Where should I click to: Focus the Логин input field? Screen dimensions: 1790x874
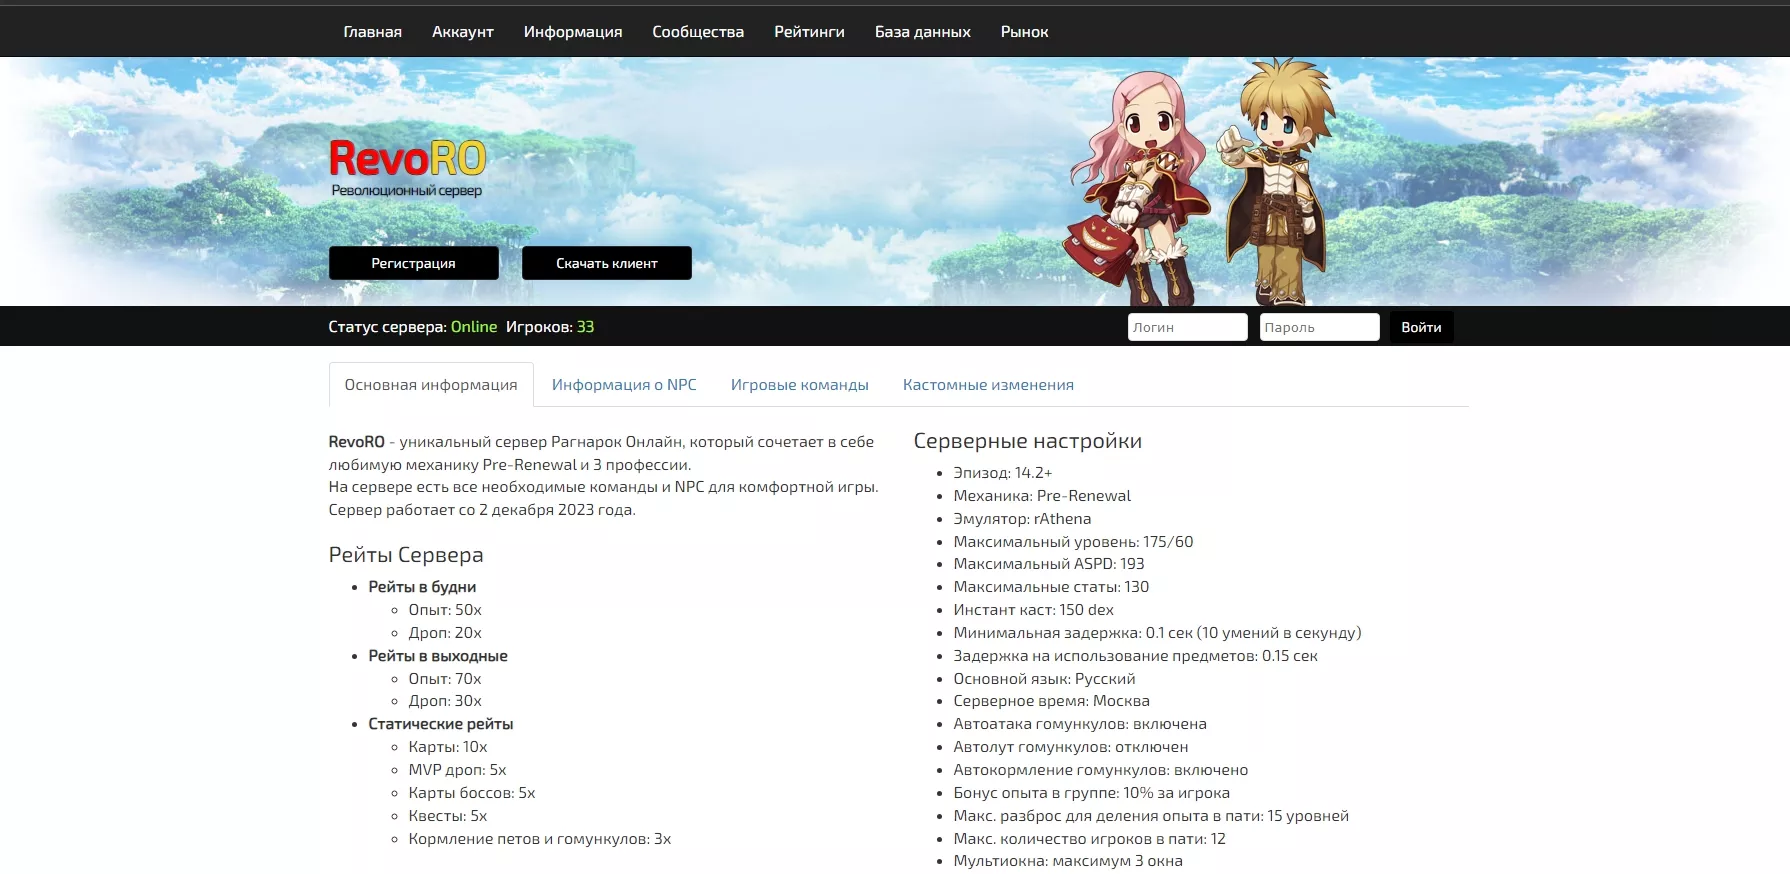pos(1187,327)
